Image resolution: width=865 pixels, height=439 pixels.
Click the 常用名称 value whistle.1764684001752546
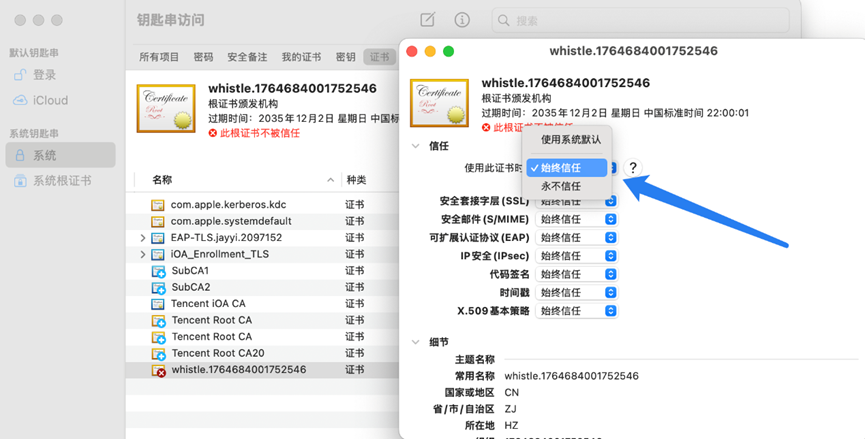tap(572, 376)
